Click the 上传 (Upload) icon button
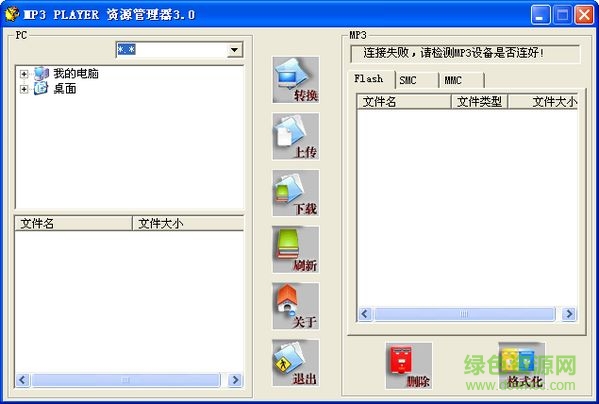 click(x=296, y=136)
